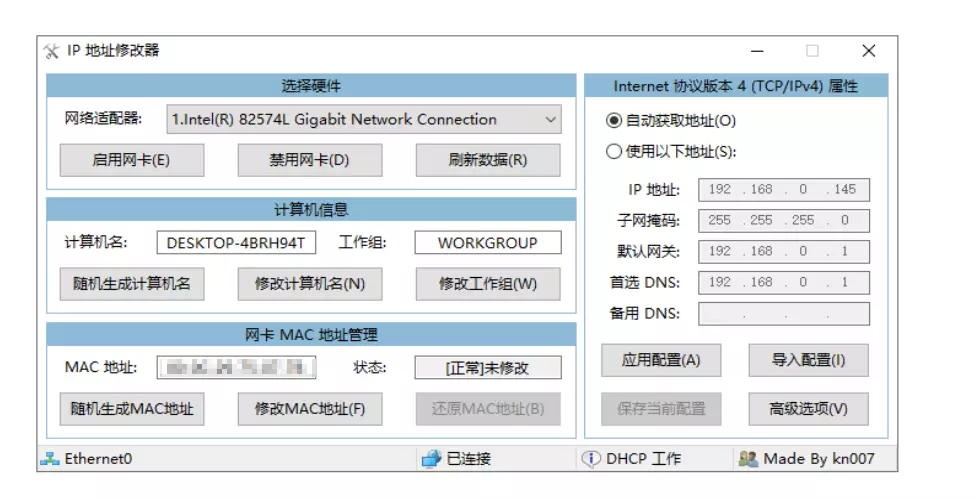Click 高级选项(V) button
The height and width of the screenshot is (500, 975).
click(808, 409)
